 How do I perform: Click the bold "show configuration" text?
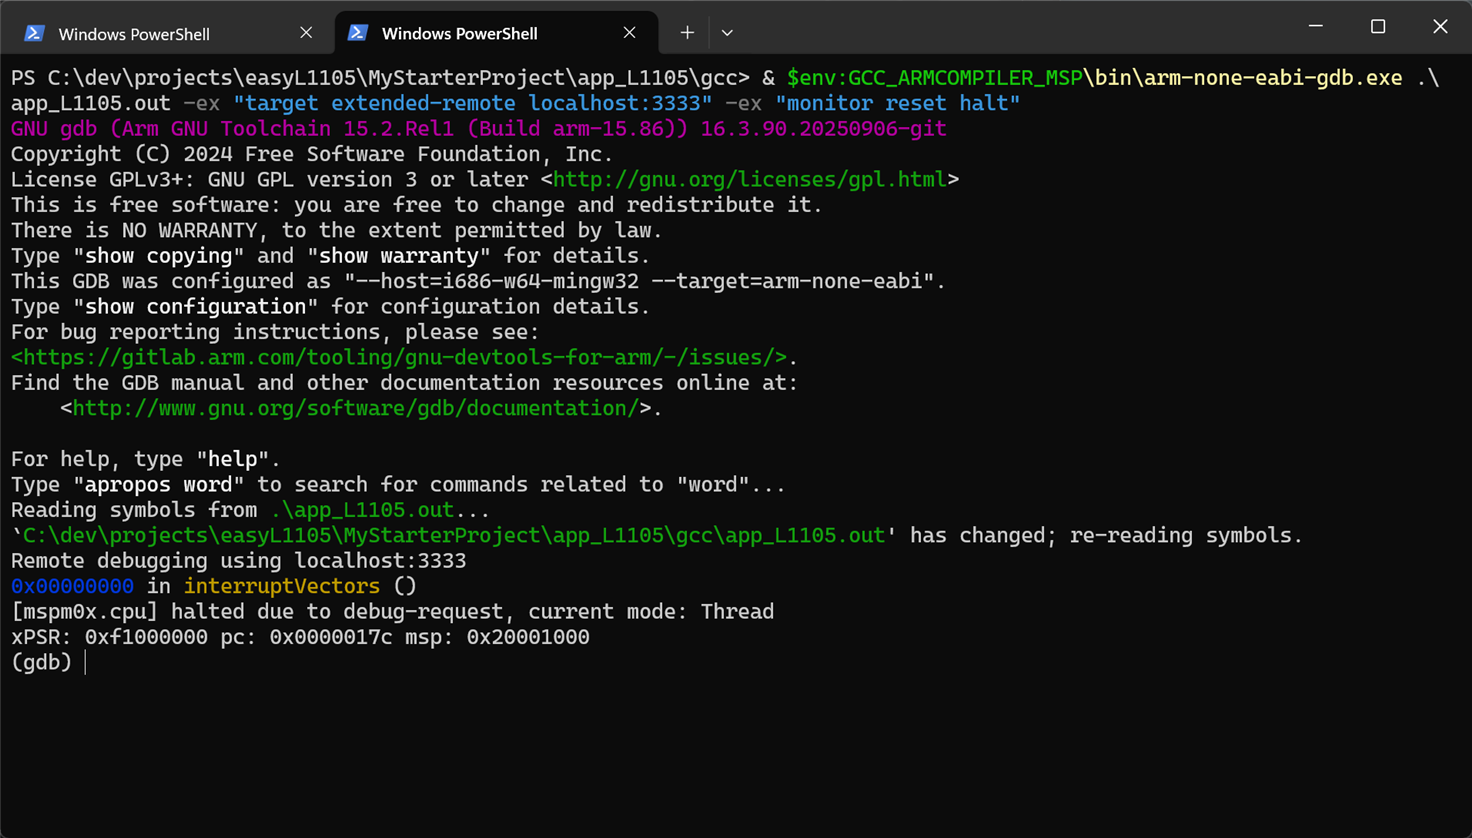tap(195, 307)
